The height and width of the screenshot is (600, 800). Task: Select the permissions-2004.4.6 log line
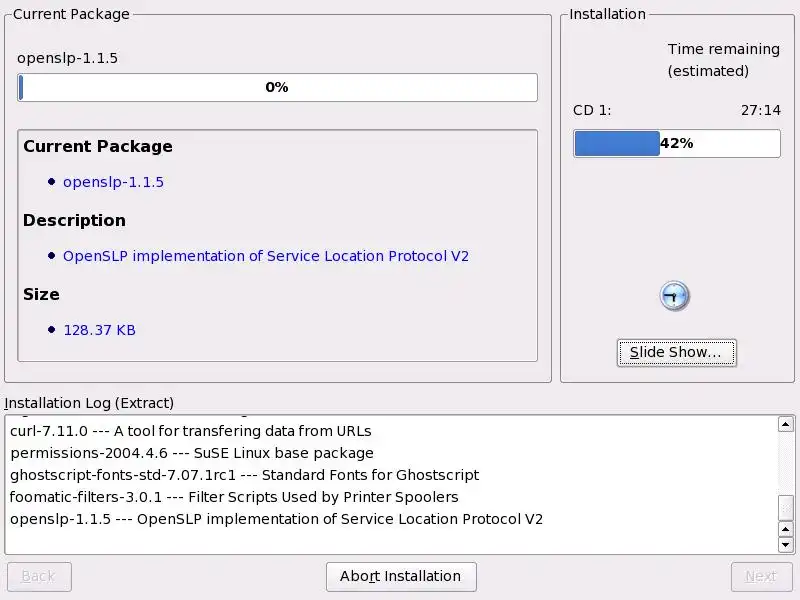tap(177, 453)
